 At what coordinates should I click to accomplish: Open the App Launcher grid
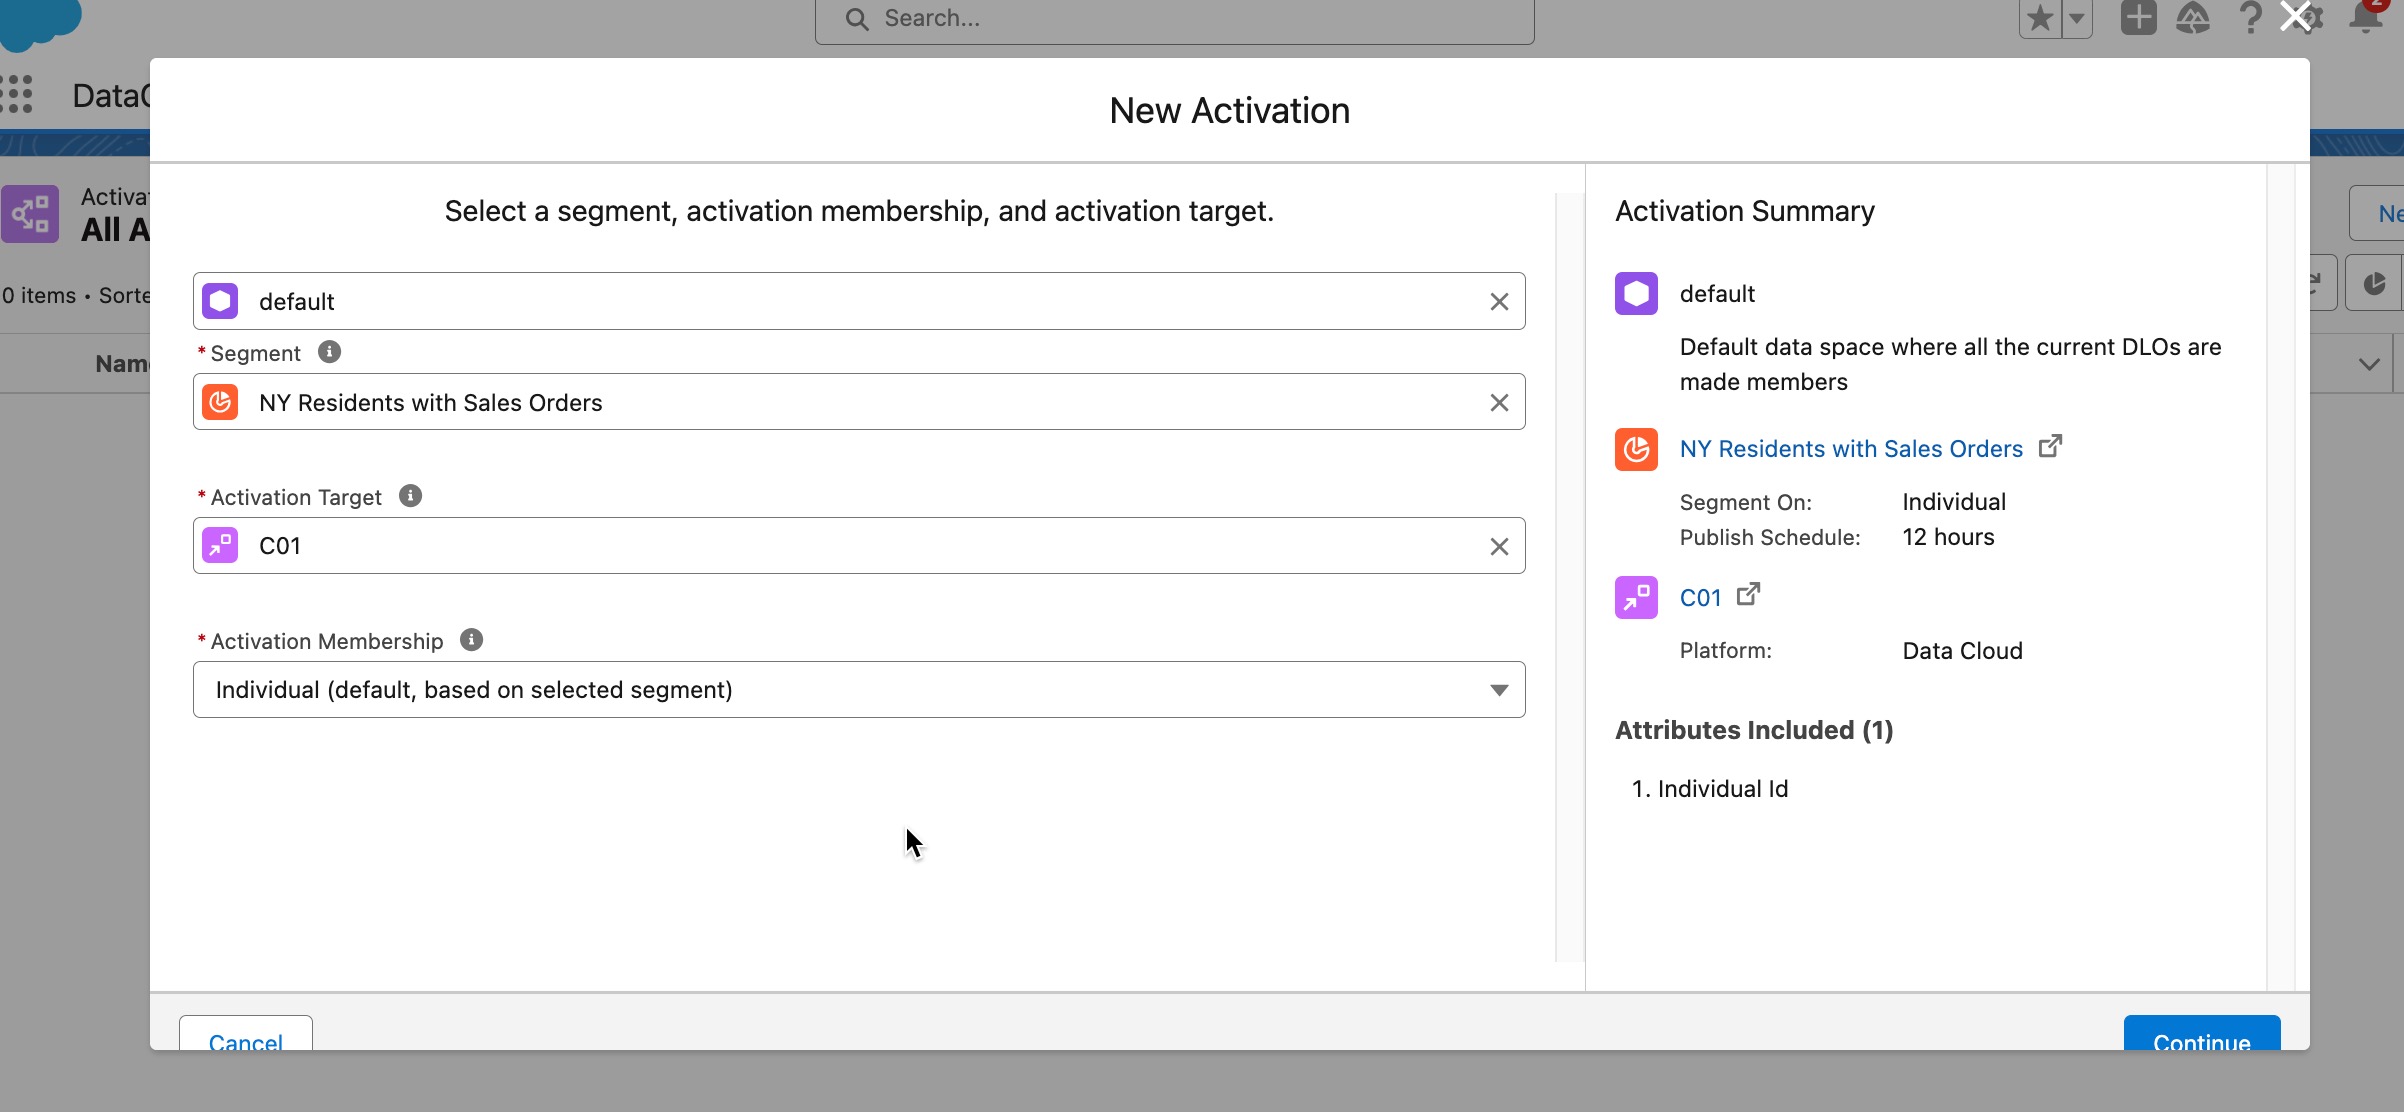17,94
